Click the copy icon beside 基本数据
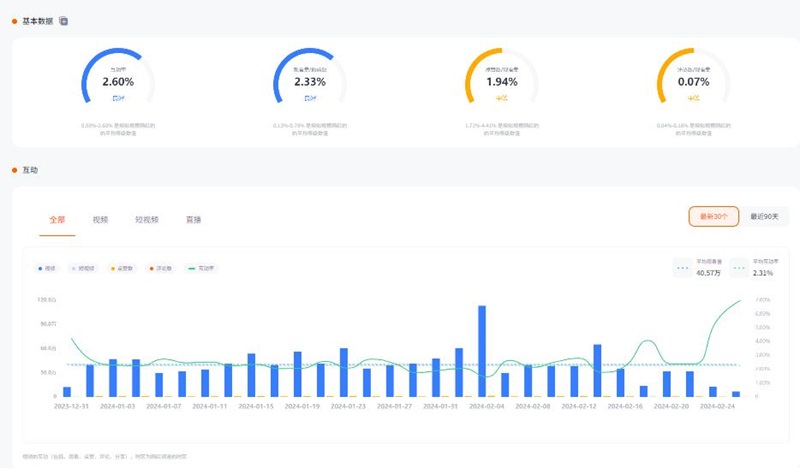800x468 pixels. (64, 20)
